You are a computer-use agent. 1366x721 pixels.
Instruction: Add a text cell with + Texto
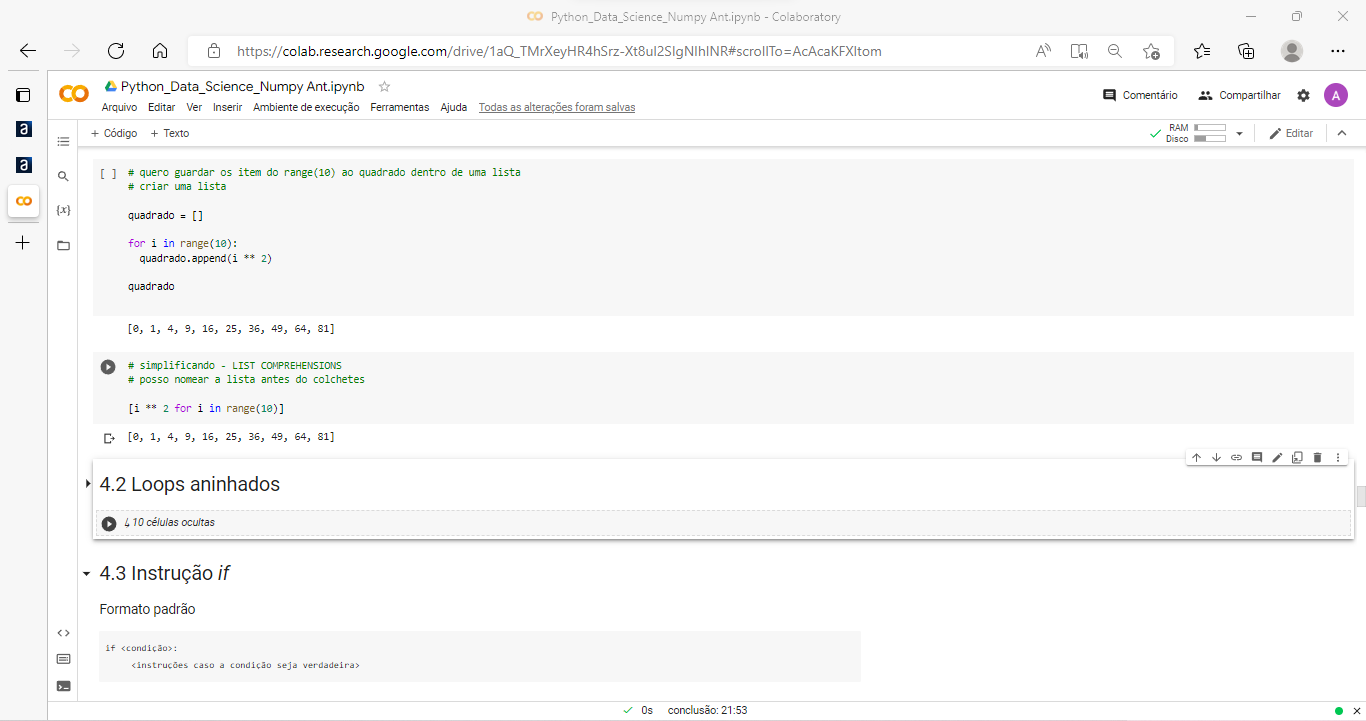[x=169, y=133]
